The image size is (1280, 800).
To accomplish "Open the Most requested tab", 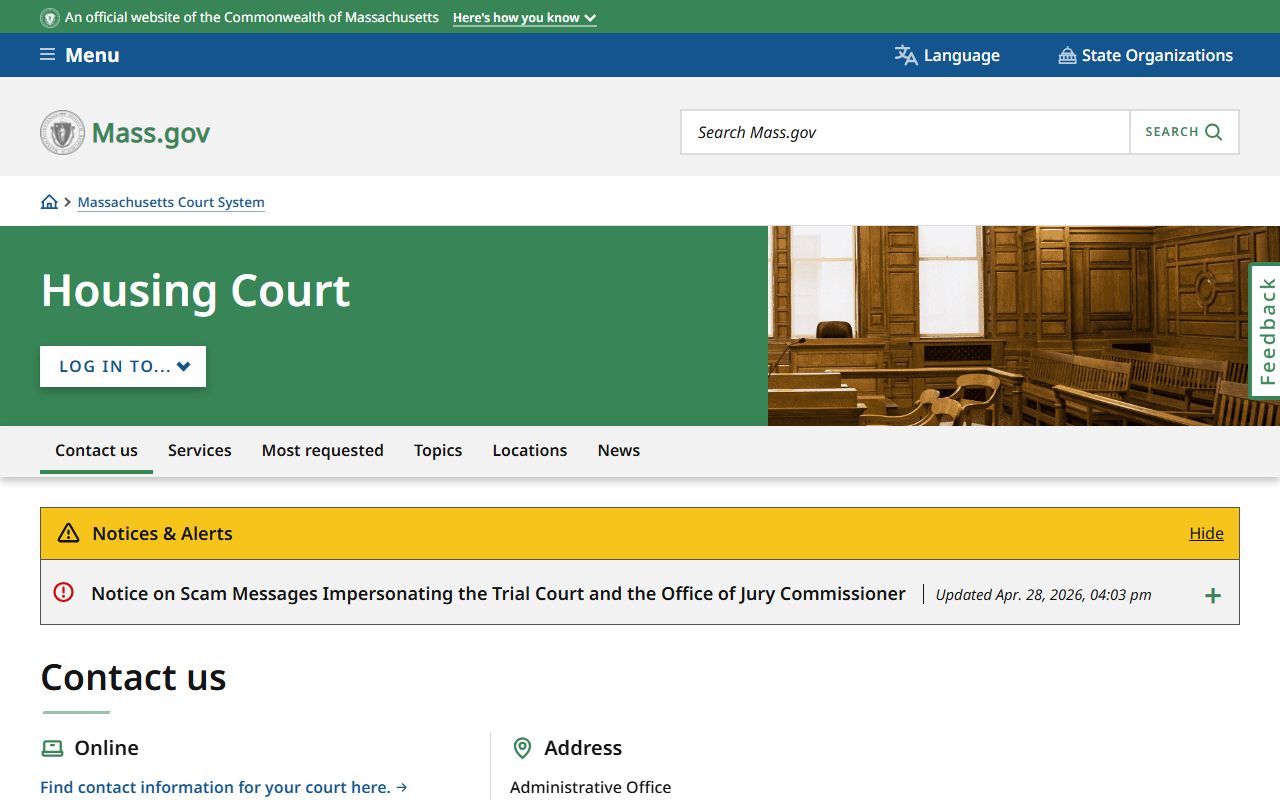I will click(323, 450).
